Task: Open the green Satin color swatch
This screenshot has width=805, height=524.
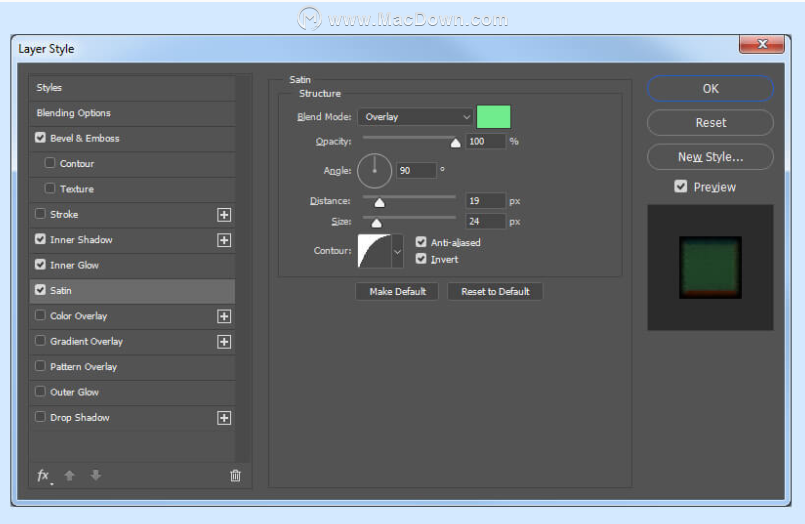Action: (493, 117)
